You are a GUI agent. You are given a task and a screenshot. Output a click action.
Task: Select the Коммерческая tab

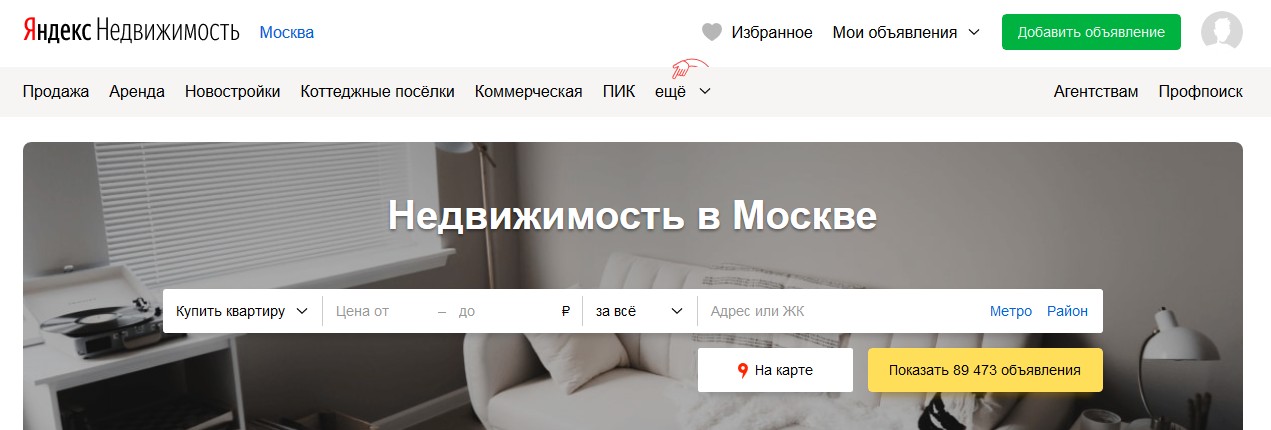(528, 91)
